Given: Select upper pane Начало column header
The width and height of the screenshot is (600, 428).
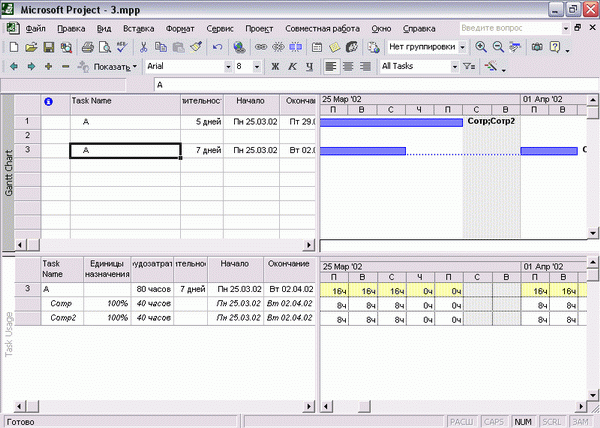Looking at the screenshot, I should pos(251,105).
